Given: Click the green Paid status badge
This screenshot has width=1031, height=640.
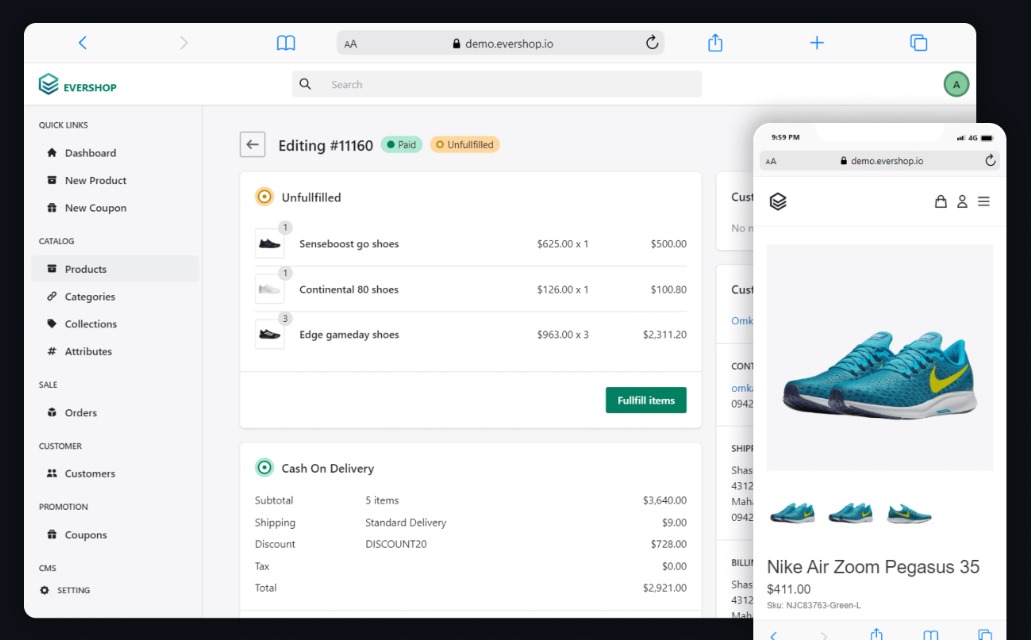Looking at the screenshot, I should (401, 145).
